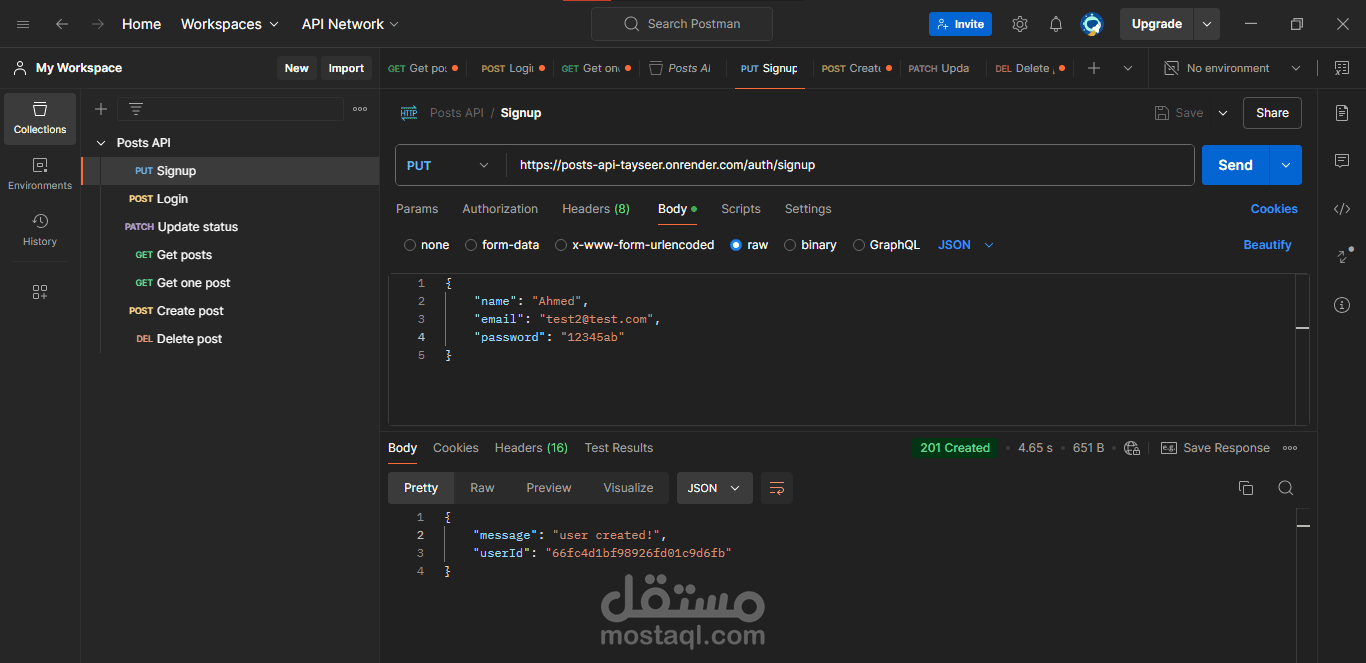The width and height of the screenshot is (1366, 663).
Task: Toggle the wrap lines icon in response
Action: point(777,488)
